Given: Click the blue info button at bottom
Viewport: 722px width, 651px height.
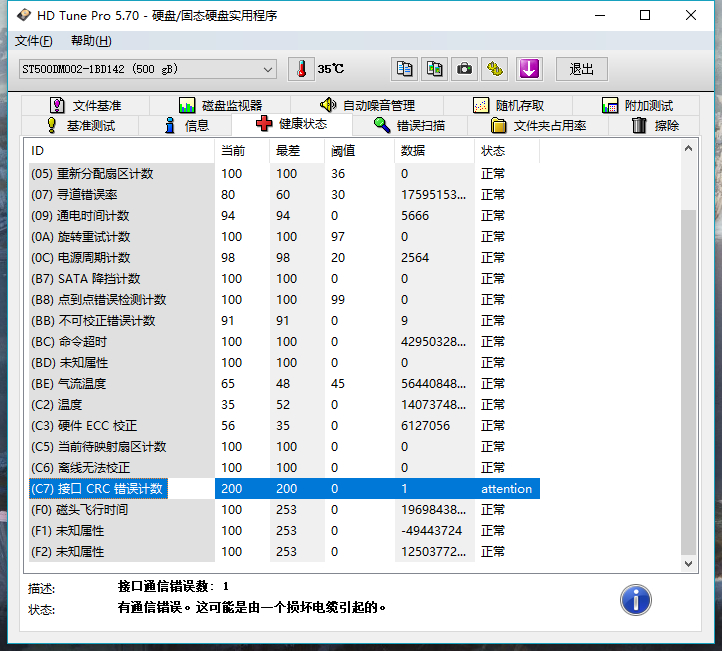Looking at the screenshot, I should point(635,600).
